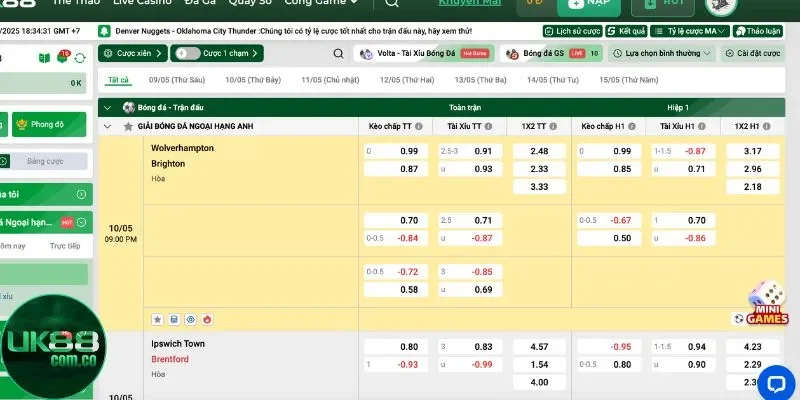Collapse the Bóng đá - Trận đấu section
The image size is (800, 400).
click(108, 107)
